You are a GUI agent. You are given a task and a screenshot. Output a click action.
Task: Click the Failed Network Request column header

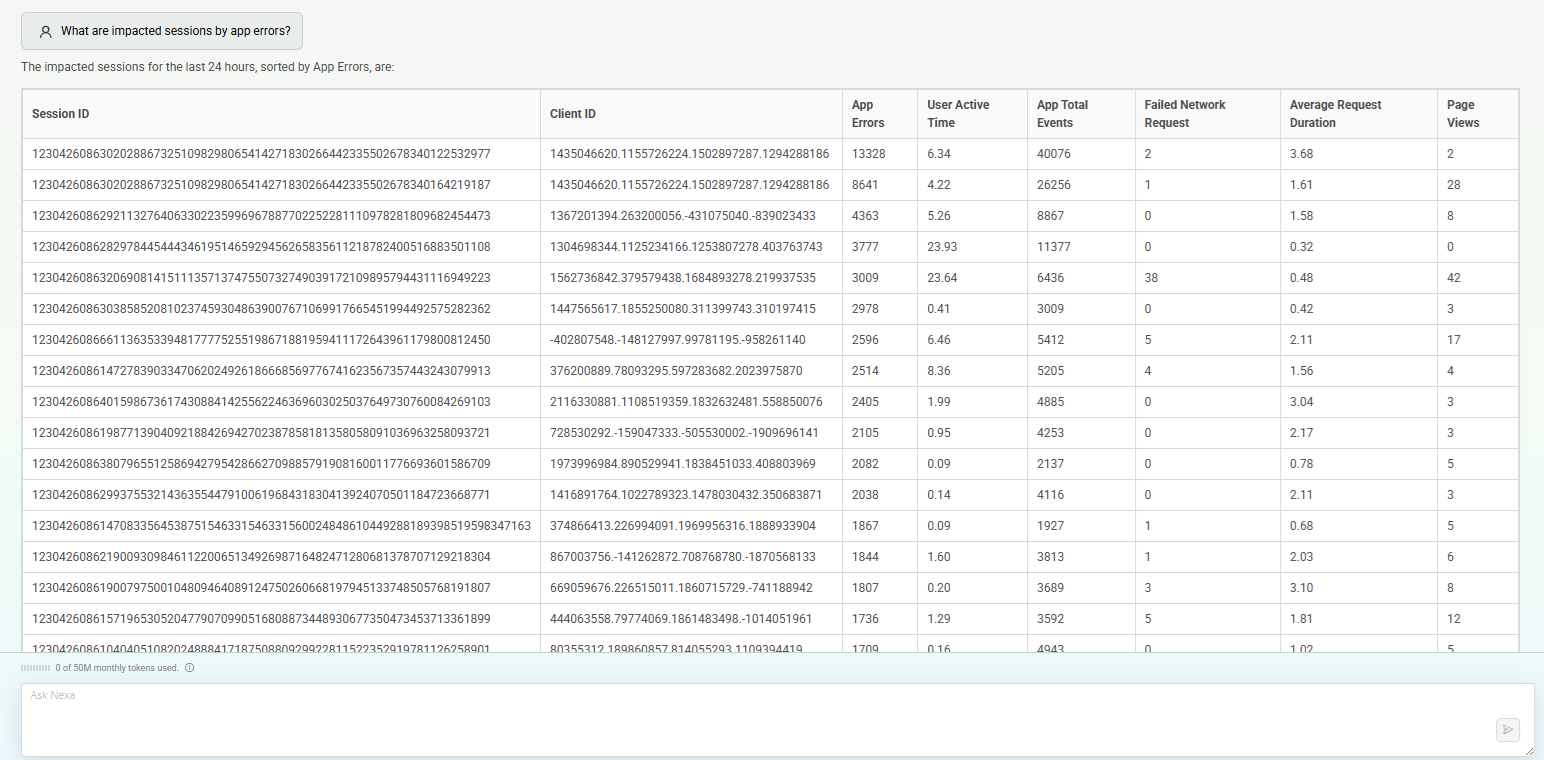[1207, 114]
